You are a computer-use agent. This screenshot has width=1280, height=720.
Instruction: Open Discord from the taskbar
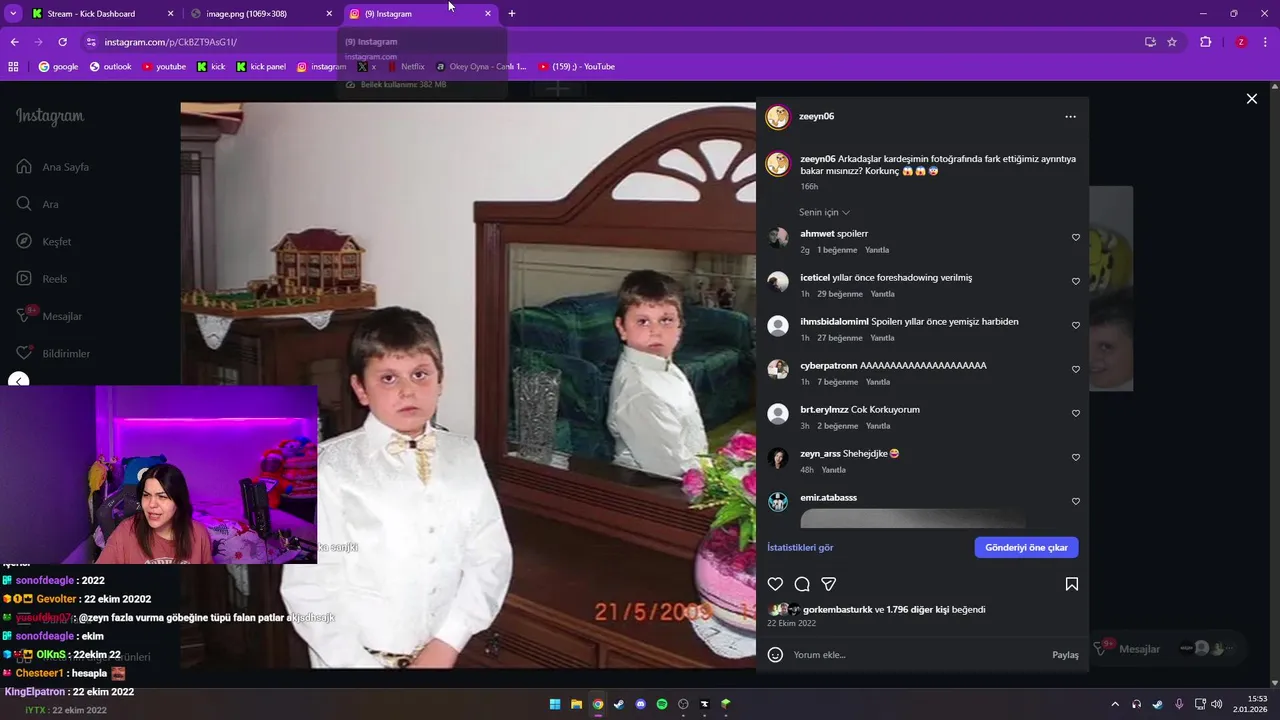tap(641, 704)
